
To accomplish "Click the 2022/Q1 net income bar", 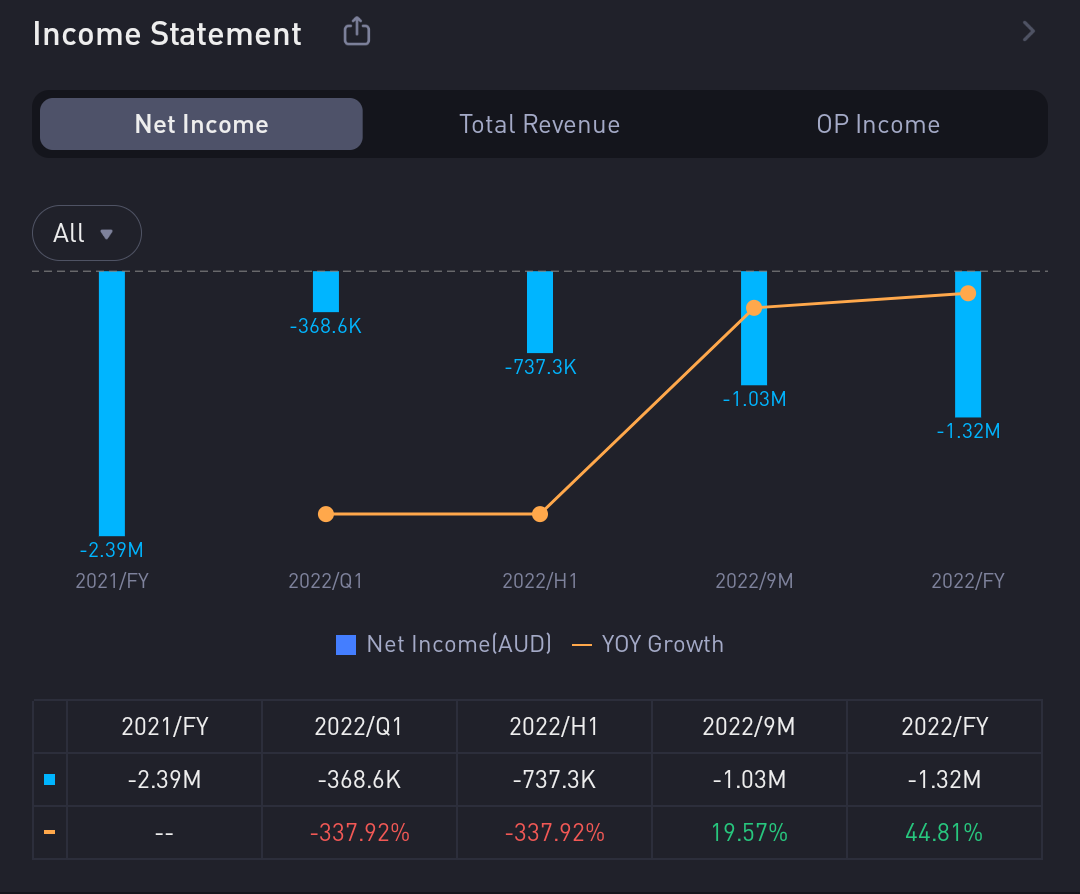I will pos(326,291).
